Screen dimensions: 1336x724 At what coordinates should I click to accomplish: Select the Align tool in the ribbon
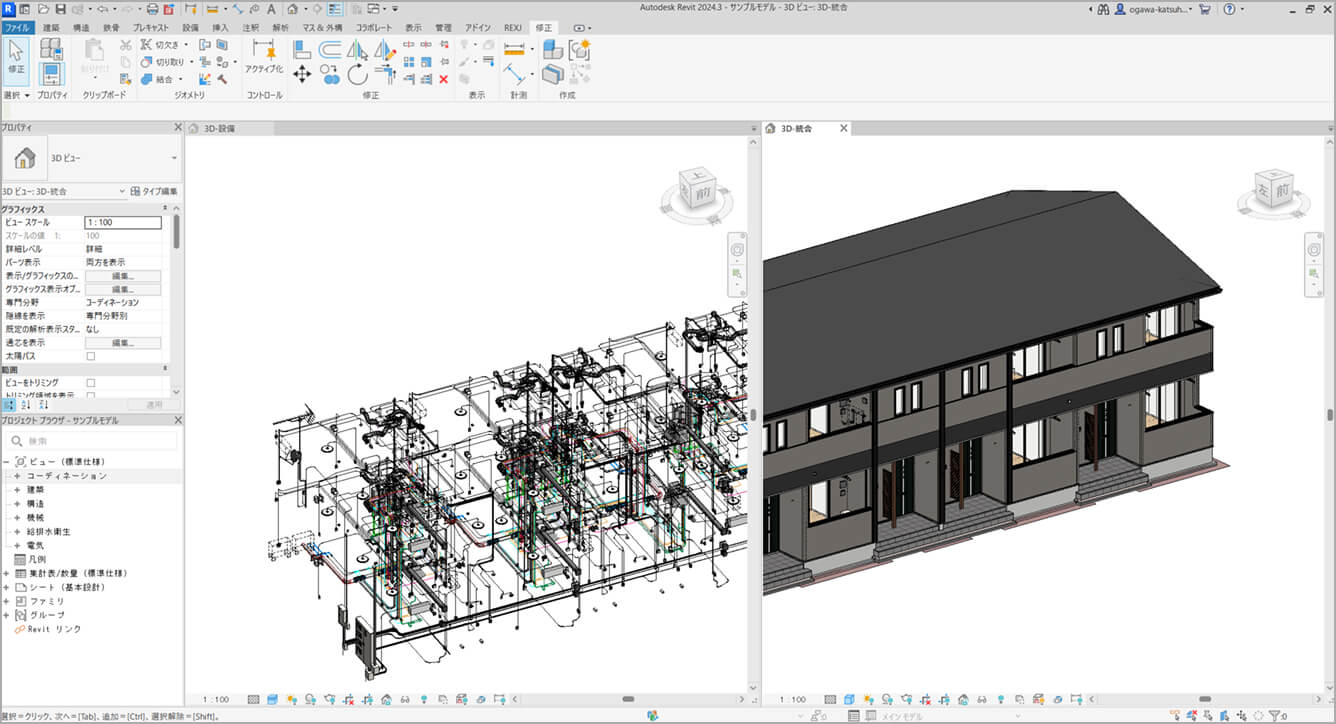tap(302, 49)
